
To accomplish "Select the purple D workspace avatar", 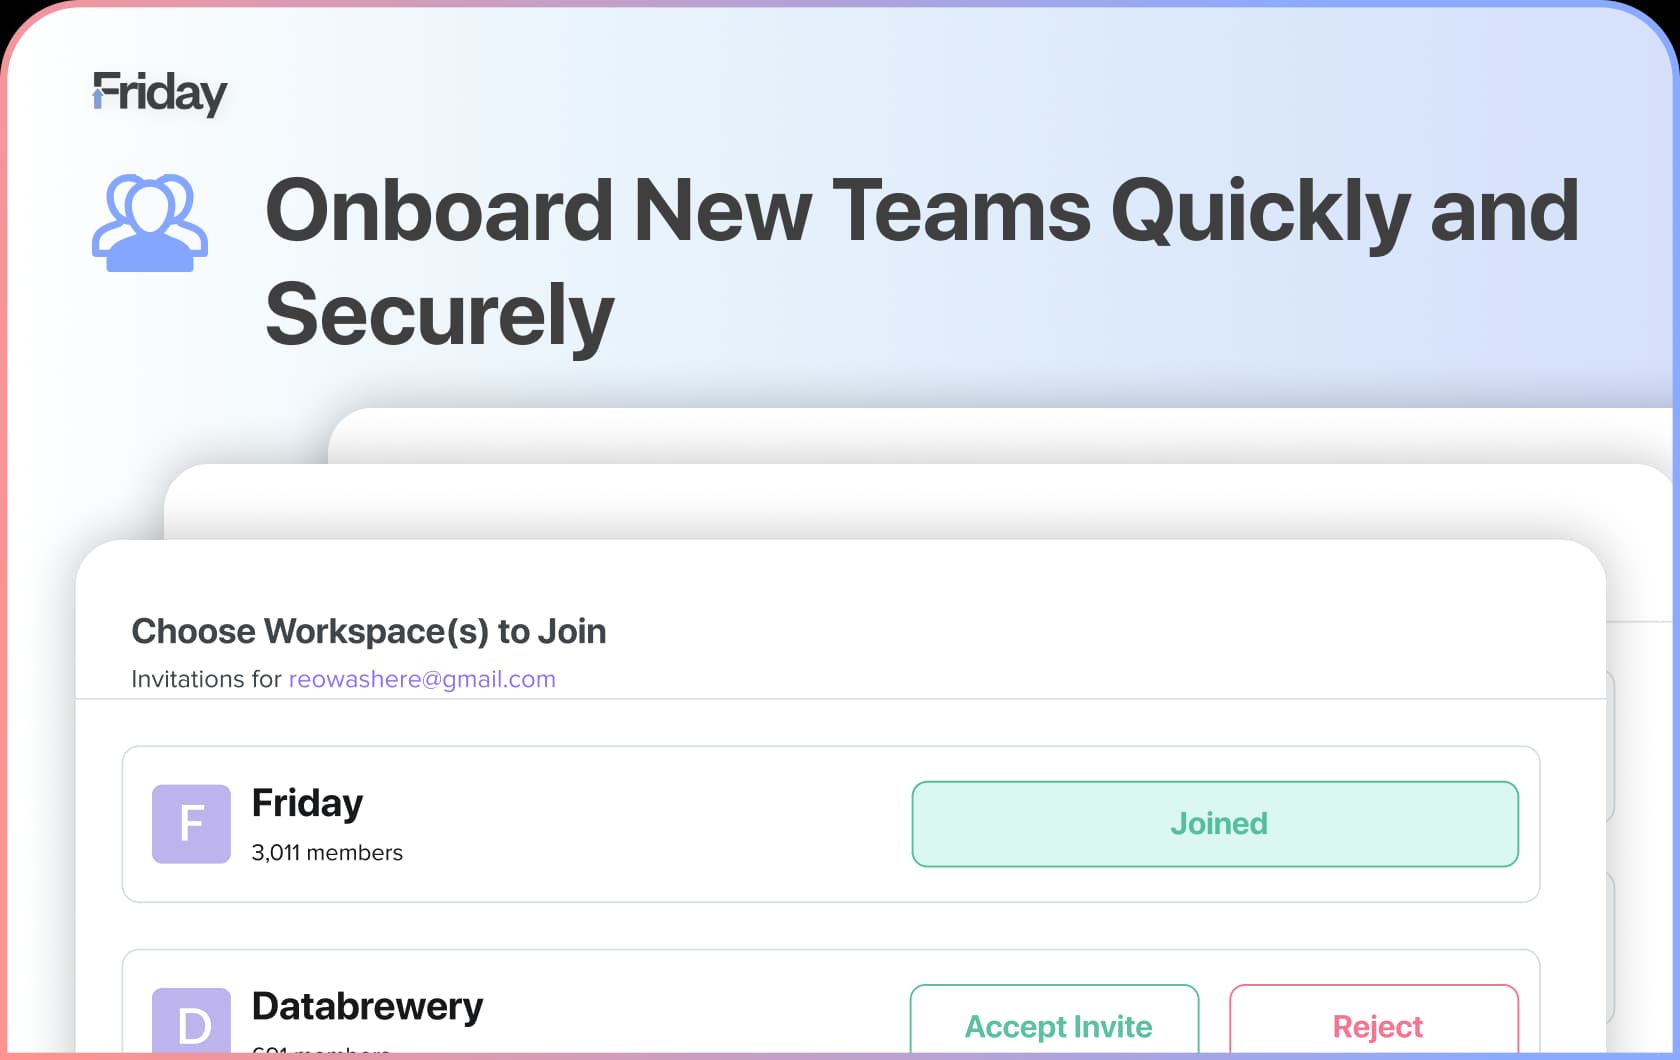I will pyautogui.click(x=191, y=1021).
